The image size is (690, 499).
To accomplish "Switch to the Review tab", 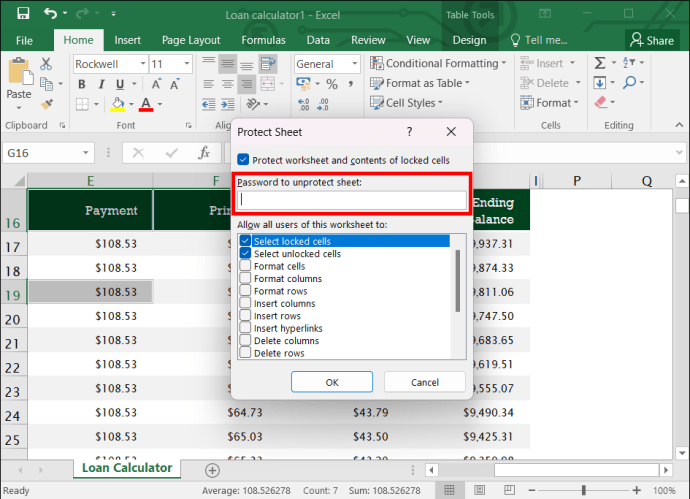I will 368,40.
